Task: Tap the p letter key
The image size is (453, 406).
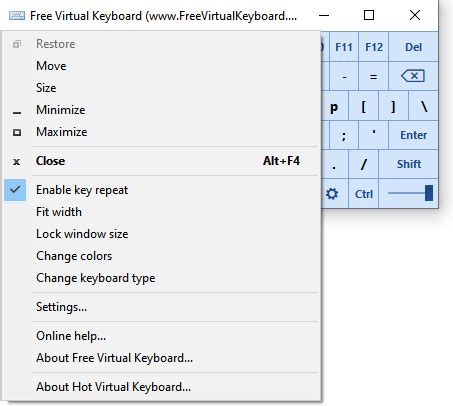Action: point(334,106)
